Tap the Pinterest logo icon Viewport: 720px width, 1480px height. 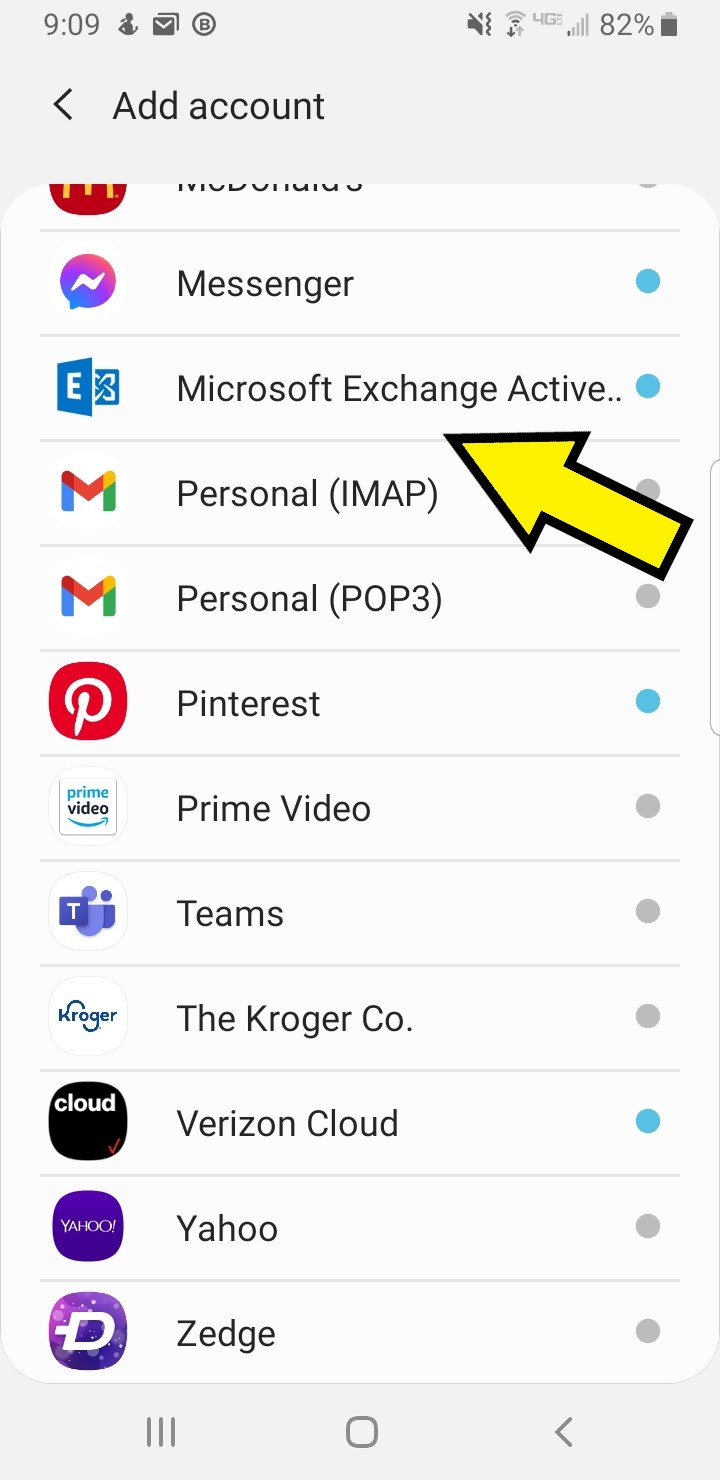click(x=88, y=702)
